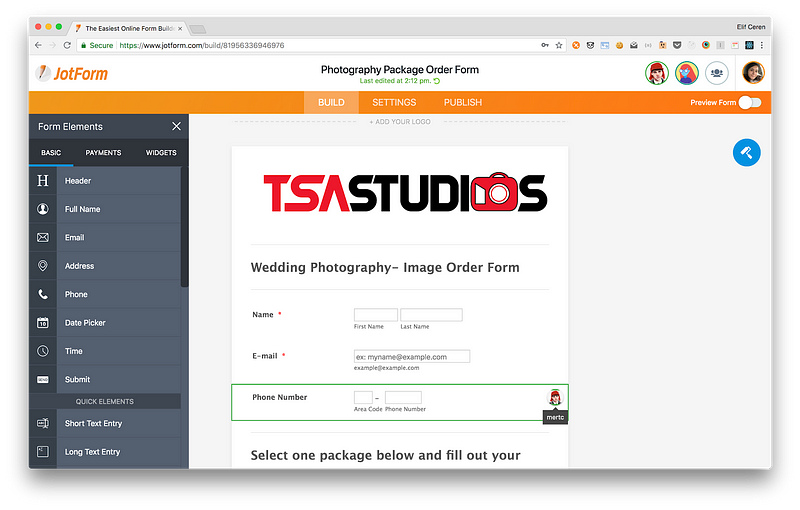
Task: Click the Name field label
Action: [263, 315]
